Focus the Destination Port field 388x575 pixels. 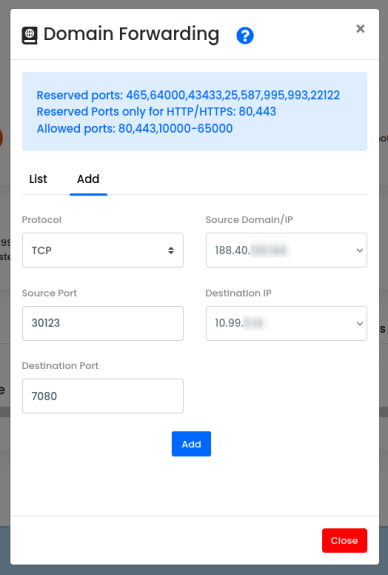coord(103,396)
